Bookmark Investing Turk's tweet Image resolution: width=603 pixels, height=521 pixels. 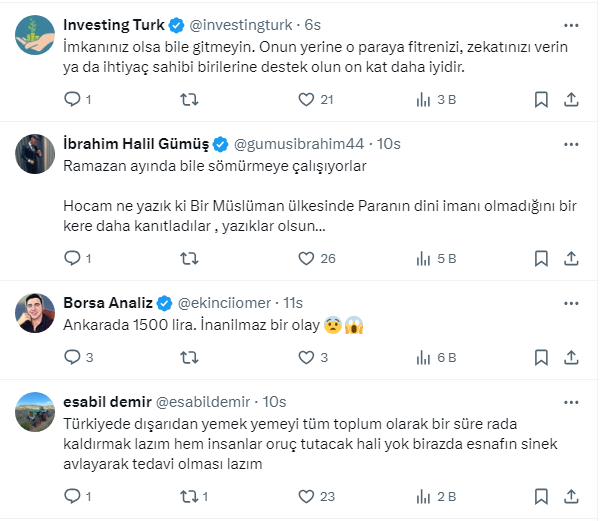541,99
